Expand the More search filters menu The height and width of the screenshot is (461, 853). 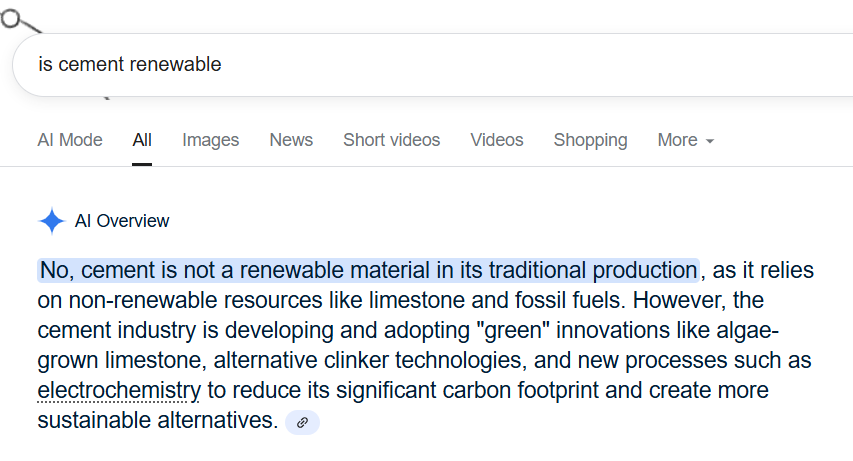pyautogui.click(x=685, y=140)
